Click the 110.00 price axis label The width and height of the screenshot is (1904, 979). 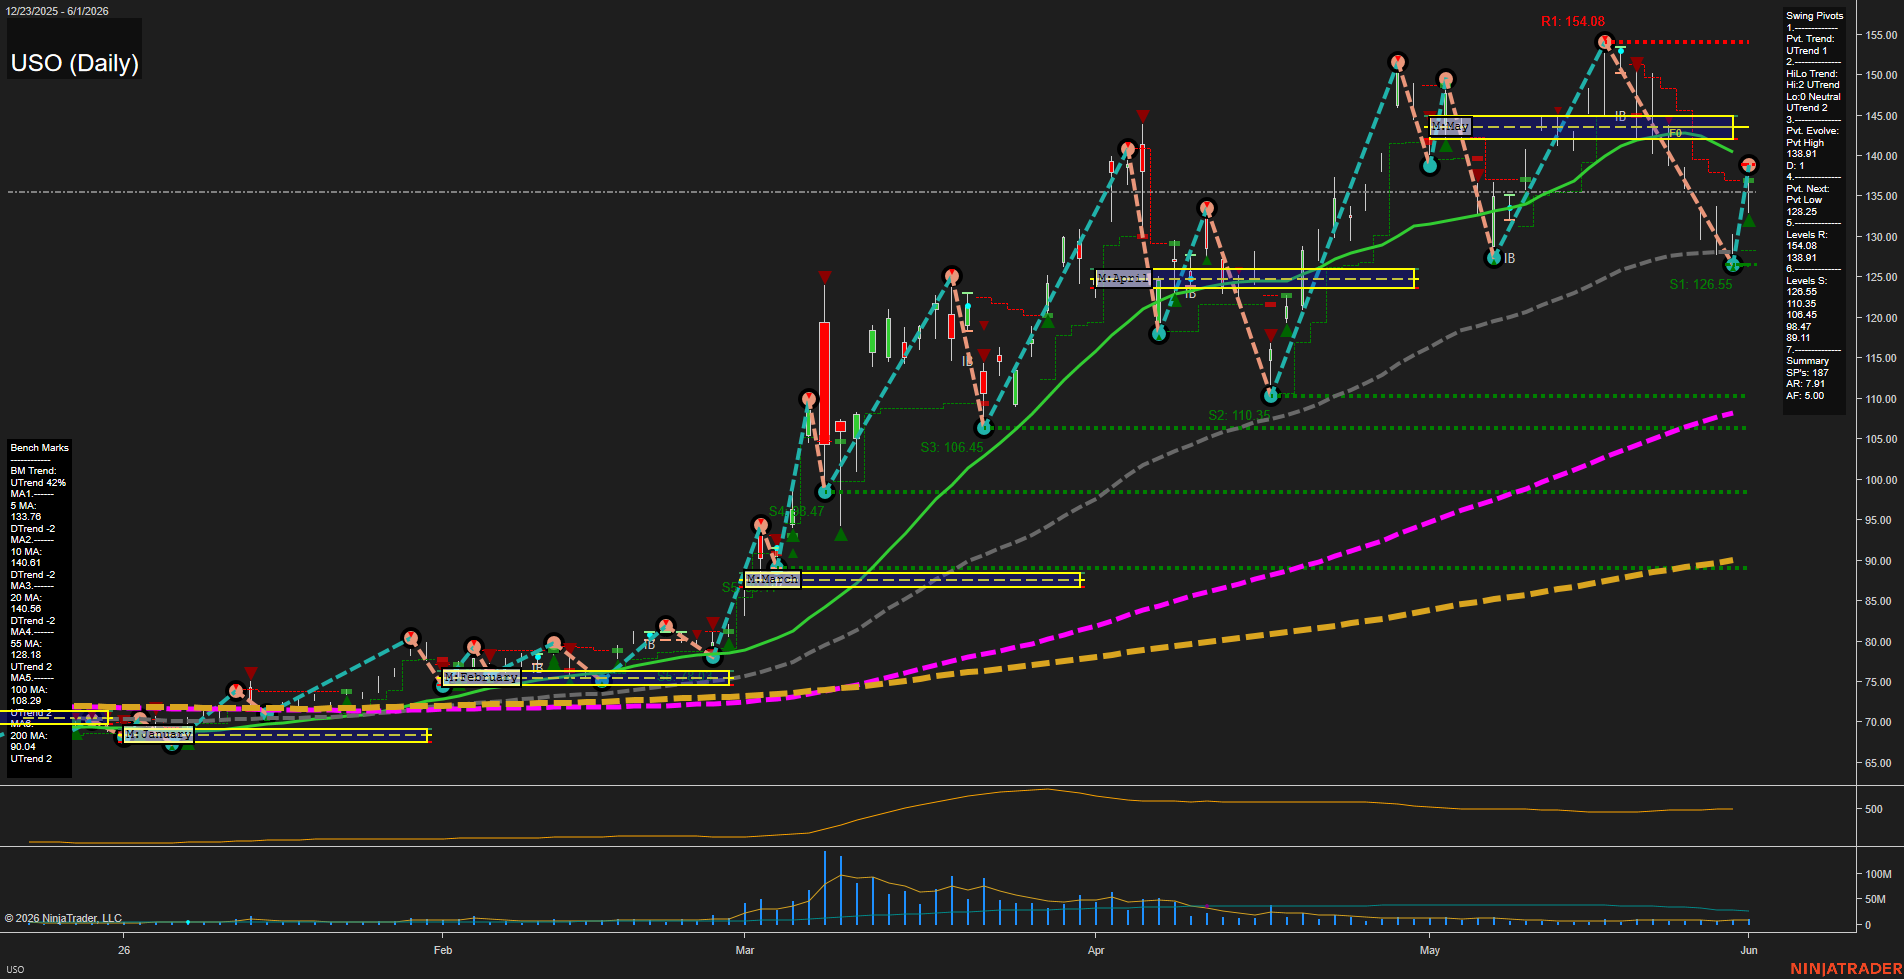pos(1881,399)
